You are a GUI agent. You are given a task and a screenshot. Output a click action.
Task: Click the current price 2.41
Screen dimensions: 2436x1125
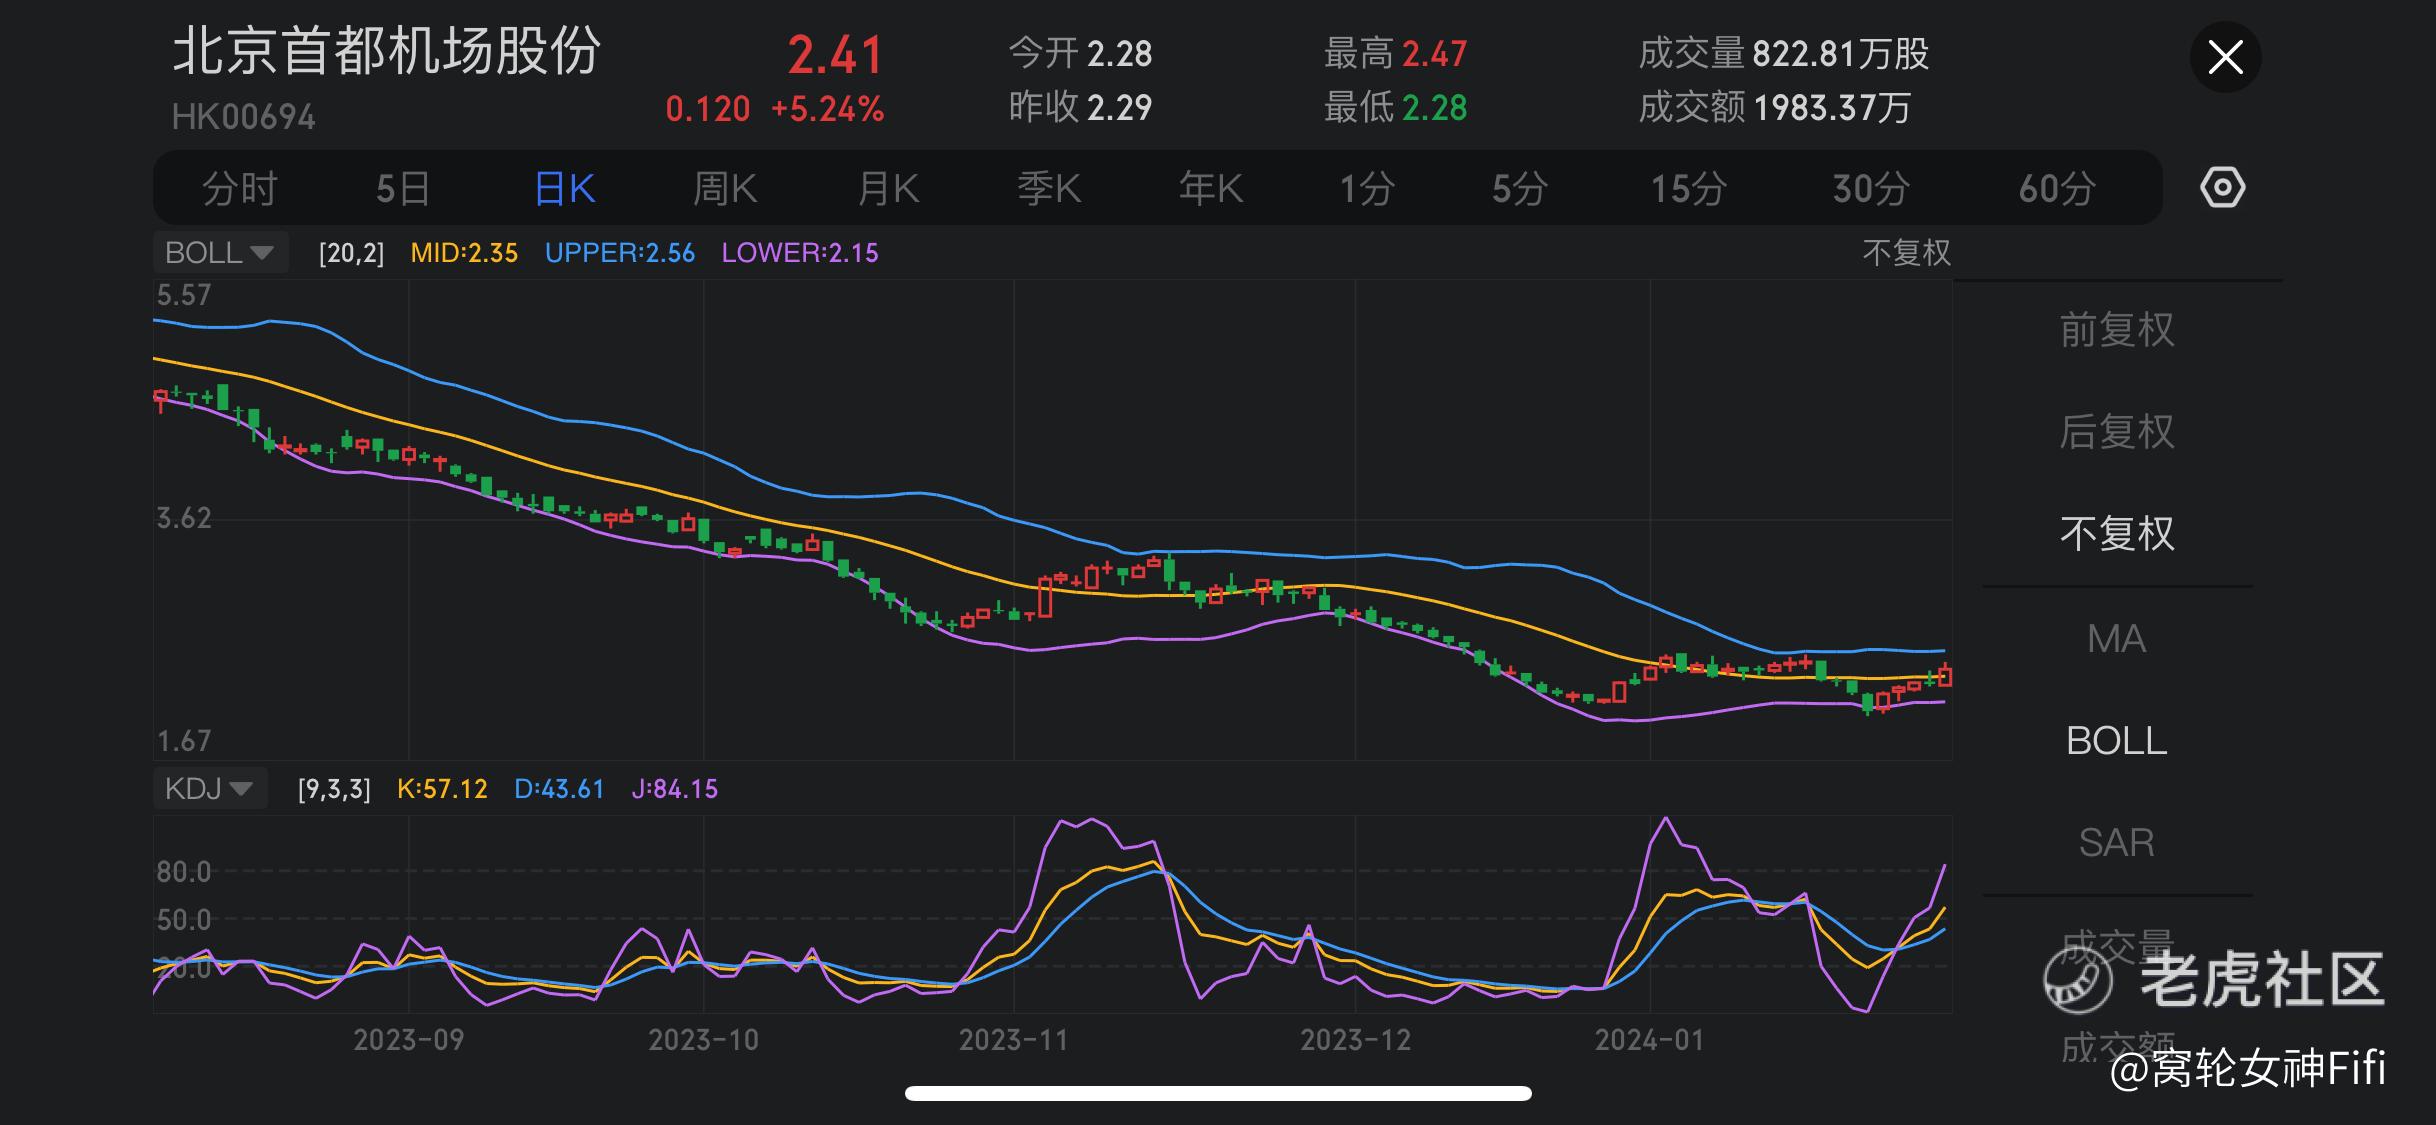tap(836, 55)
